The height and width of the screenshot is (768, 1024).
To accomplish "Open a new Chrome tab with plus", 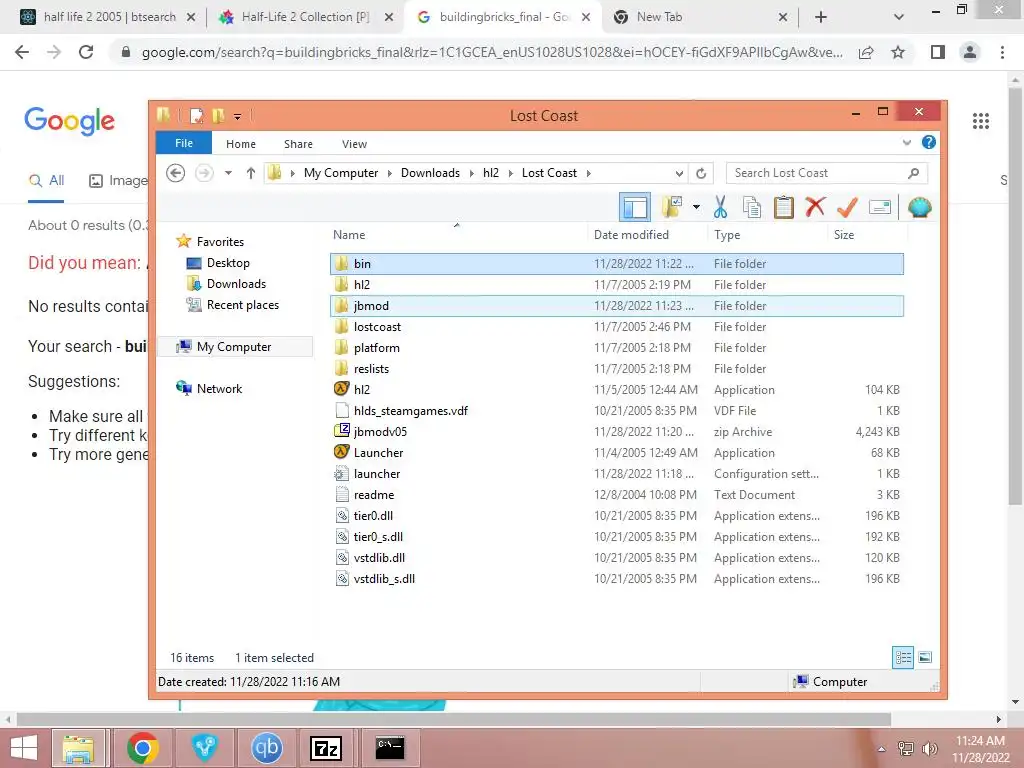I will pos(821,17).
